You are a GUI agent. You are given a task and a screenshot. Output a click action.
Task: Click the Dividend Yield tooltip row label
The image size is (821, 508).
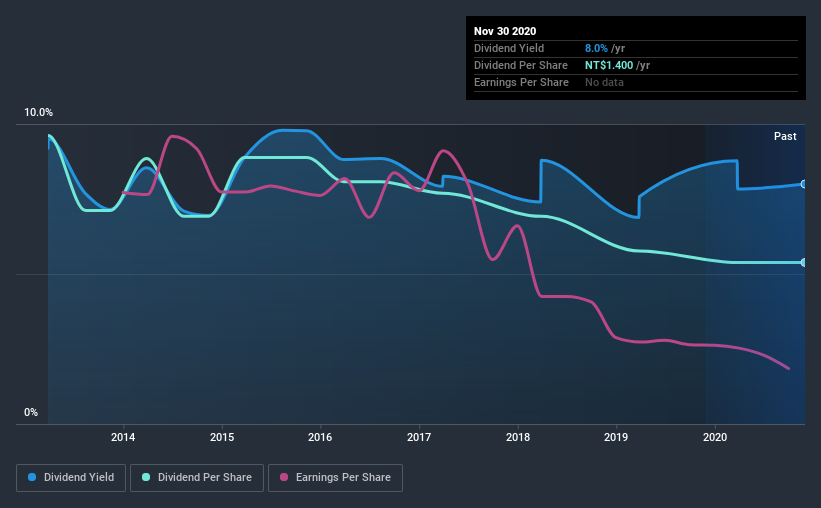click(x=509, y=48)
